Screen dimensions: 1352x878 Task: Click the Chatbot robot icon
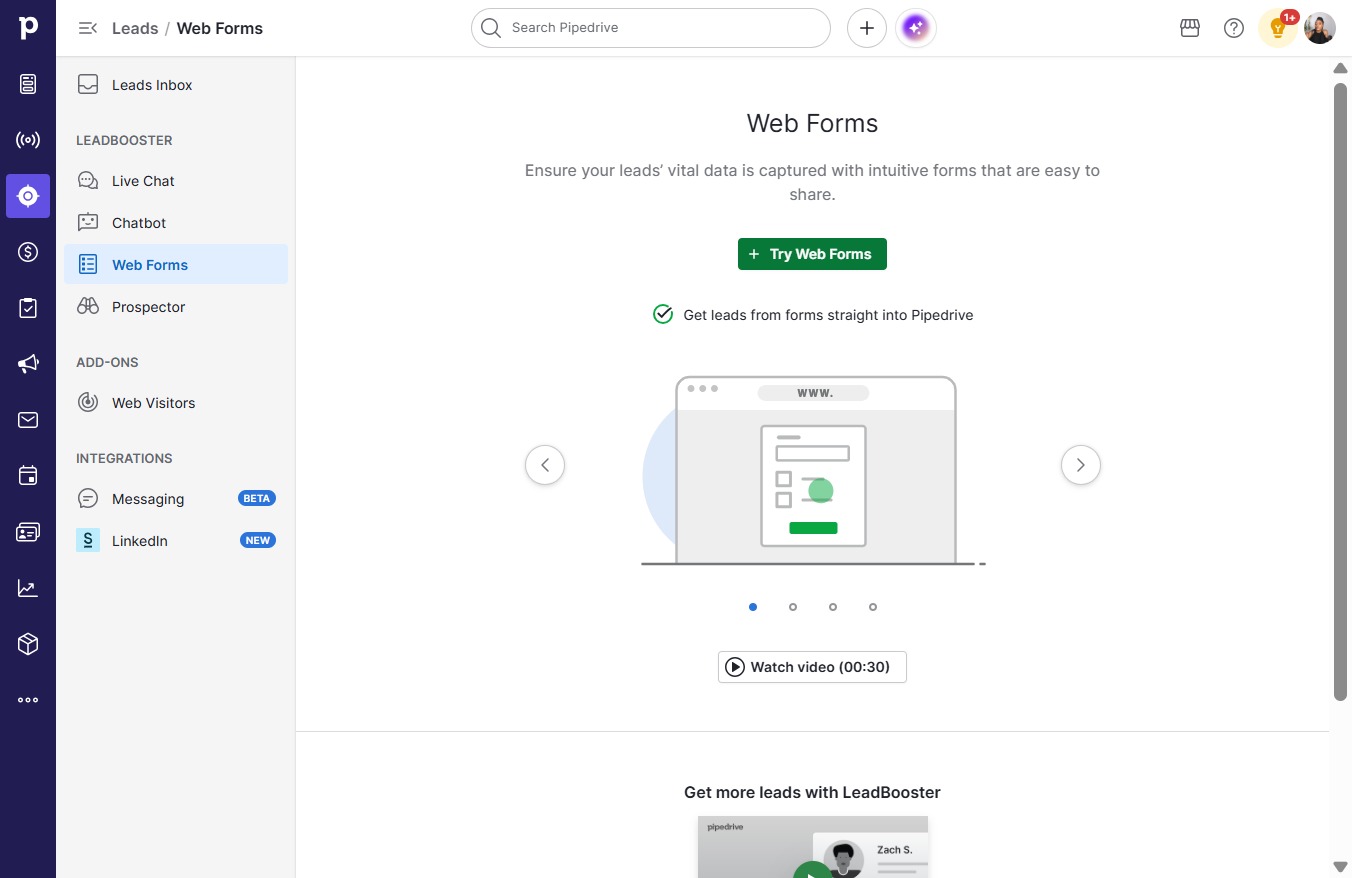(x=88, y=223)
